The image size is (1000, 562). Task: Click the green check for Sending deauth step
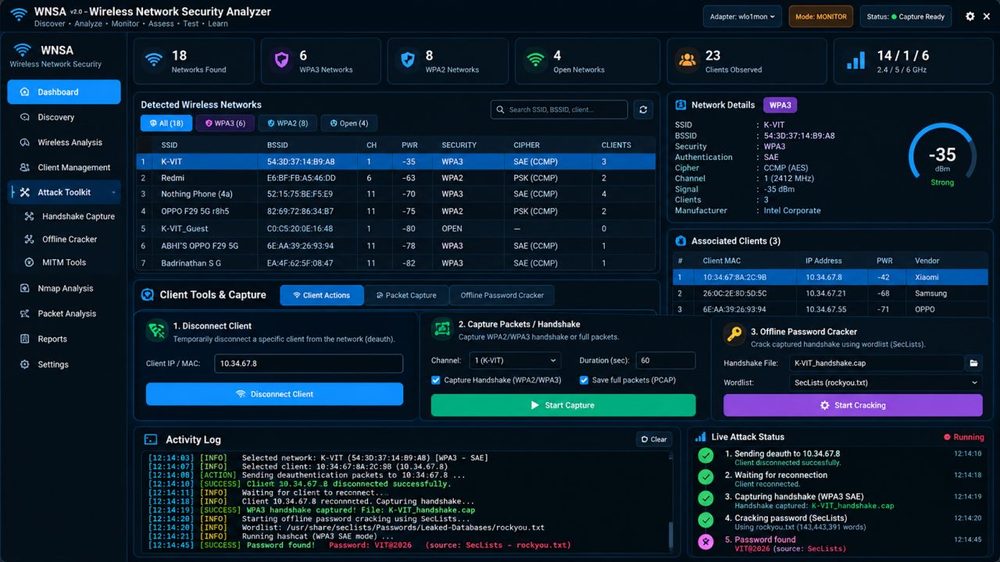[x=705, y=455]
